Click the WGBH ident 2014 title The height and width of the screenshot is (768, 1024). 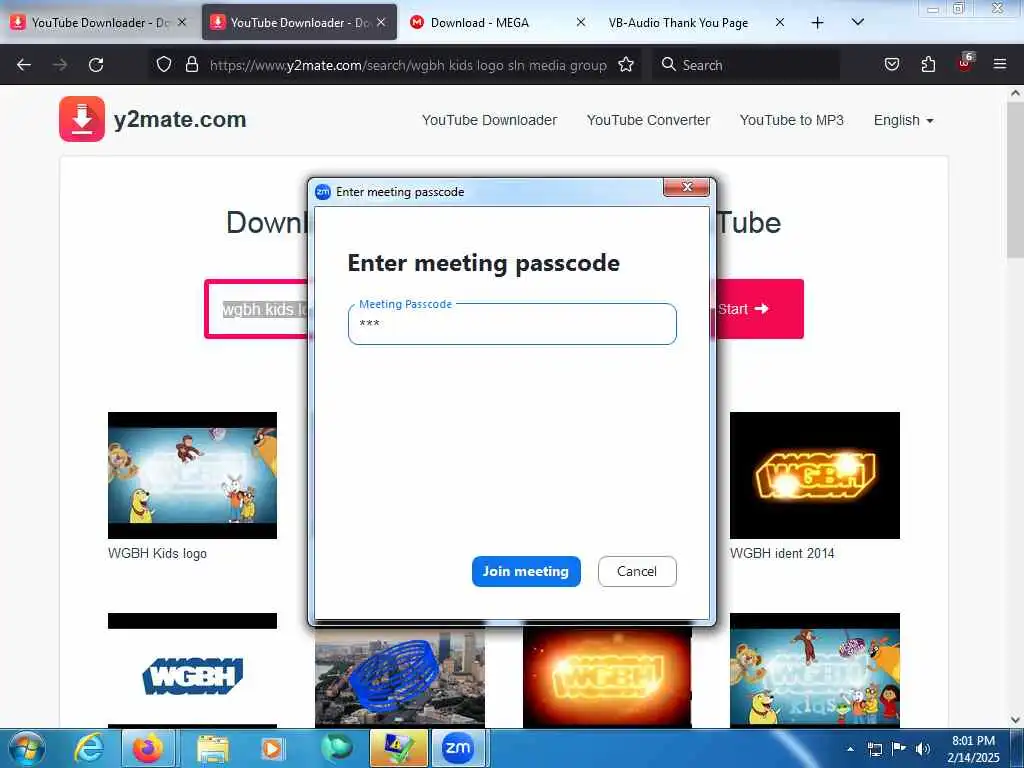pyautogui.click(x=782, y=553)
